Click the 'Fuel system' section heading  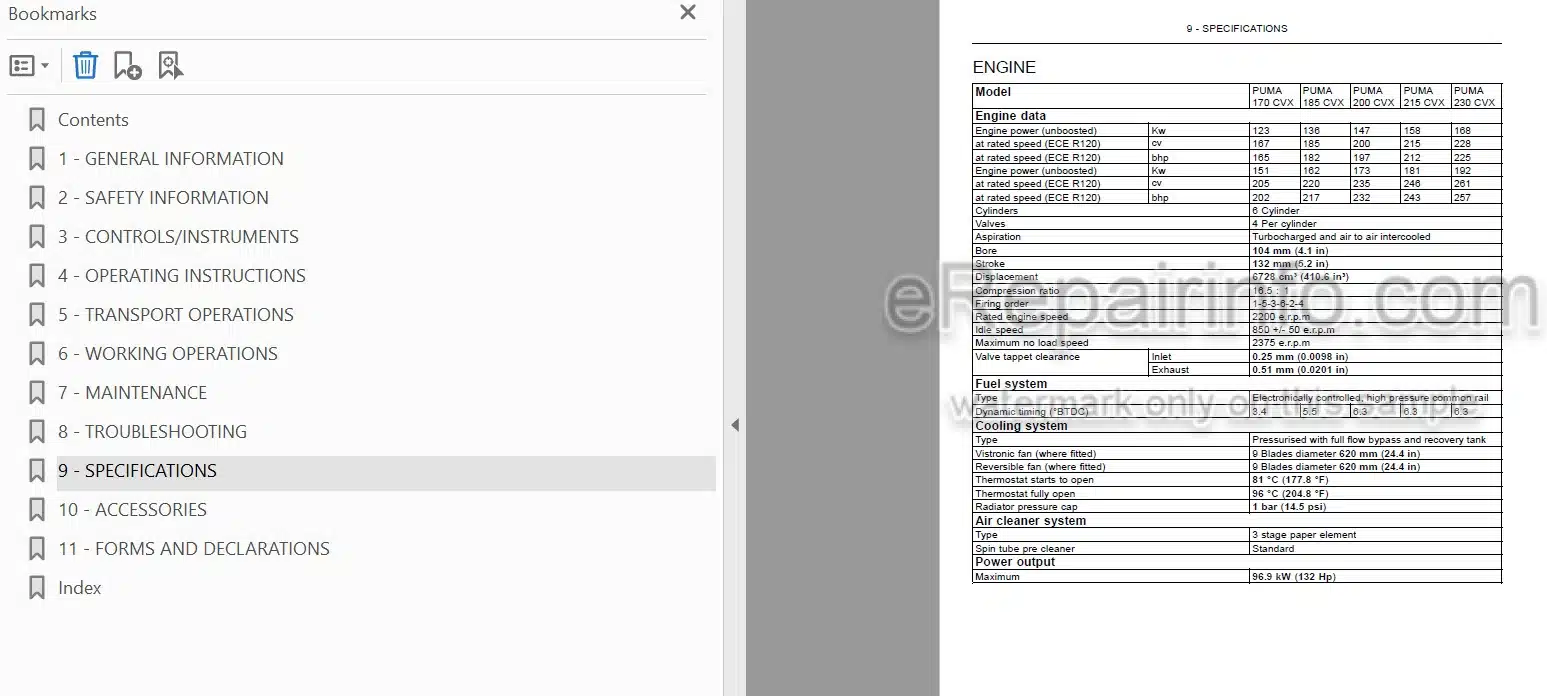point(1011,384)
